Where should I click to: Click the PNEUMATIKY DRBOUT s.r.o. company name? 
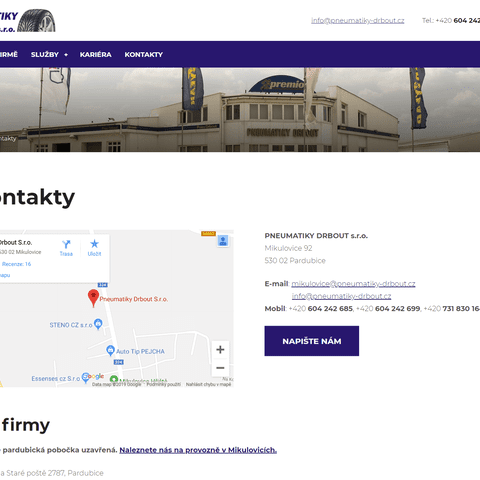point(316,236)
